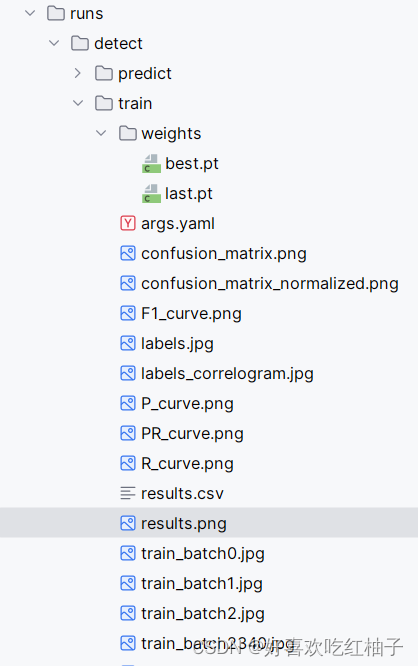Expand the predict folder chevron

(x=77, y=73)
